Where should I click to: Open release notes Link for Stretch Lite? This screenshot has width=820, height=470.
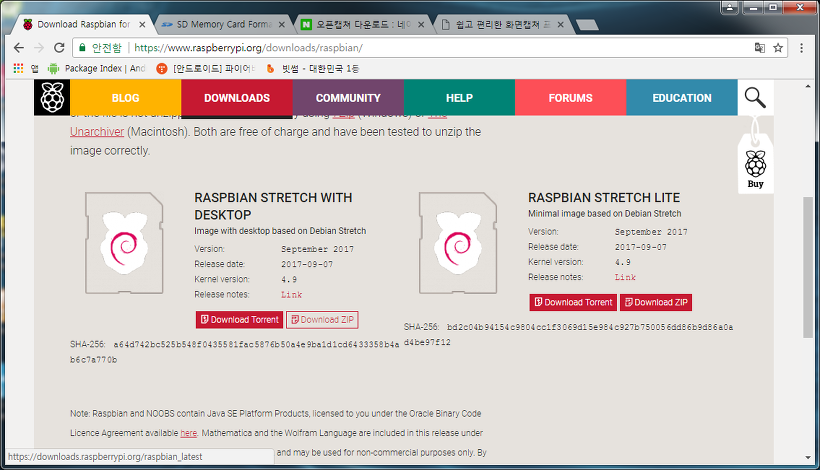tap(625, 277)
